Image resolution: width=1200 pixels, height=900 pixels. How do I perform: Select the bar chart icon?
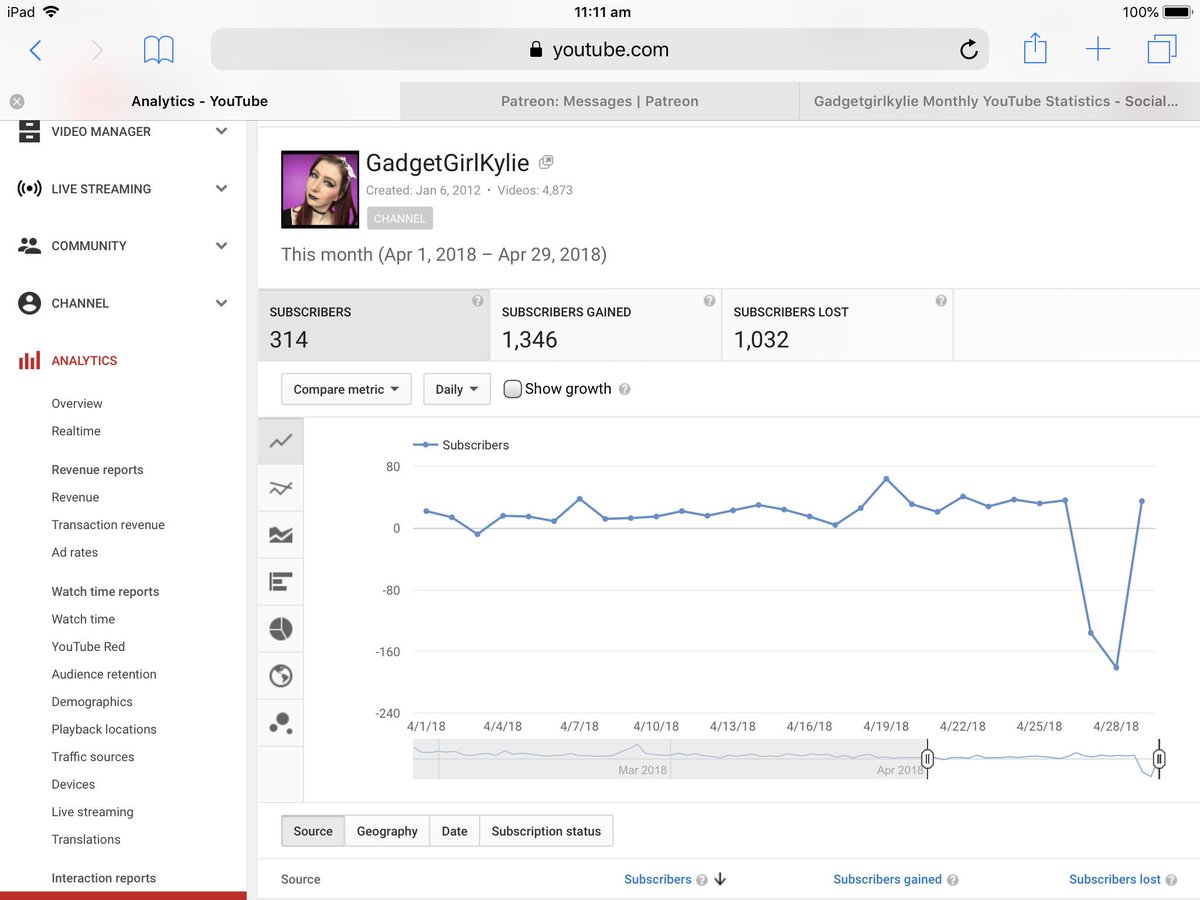(x=281, y=581)
